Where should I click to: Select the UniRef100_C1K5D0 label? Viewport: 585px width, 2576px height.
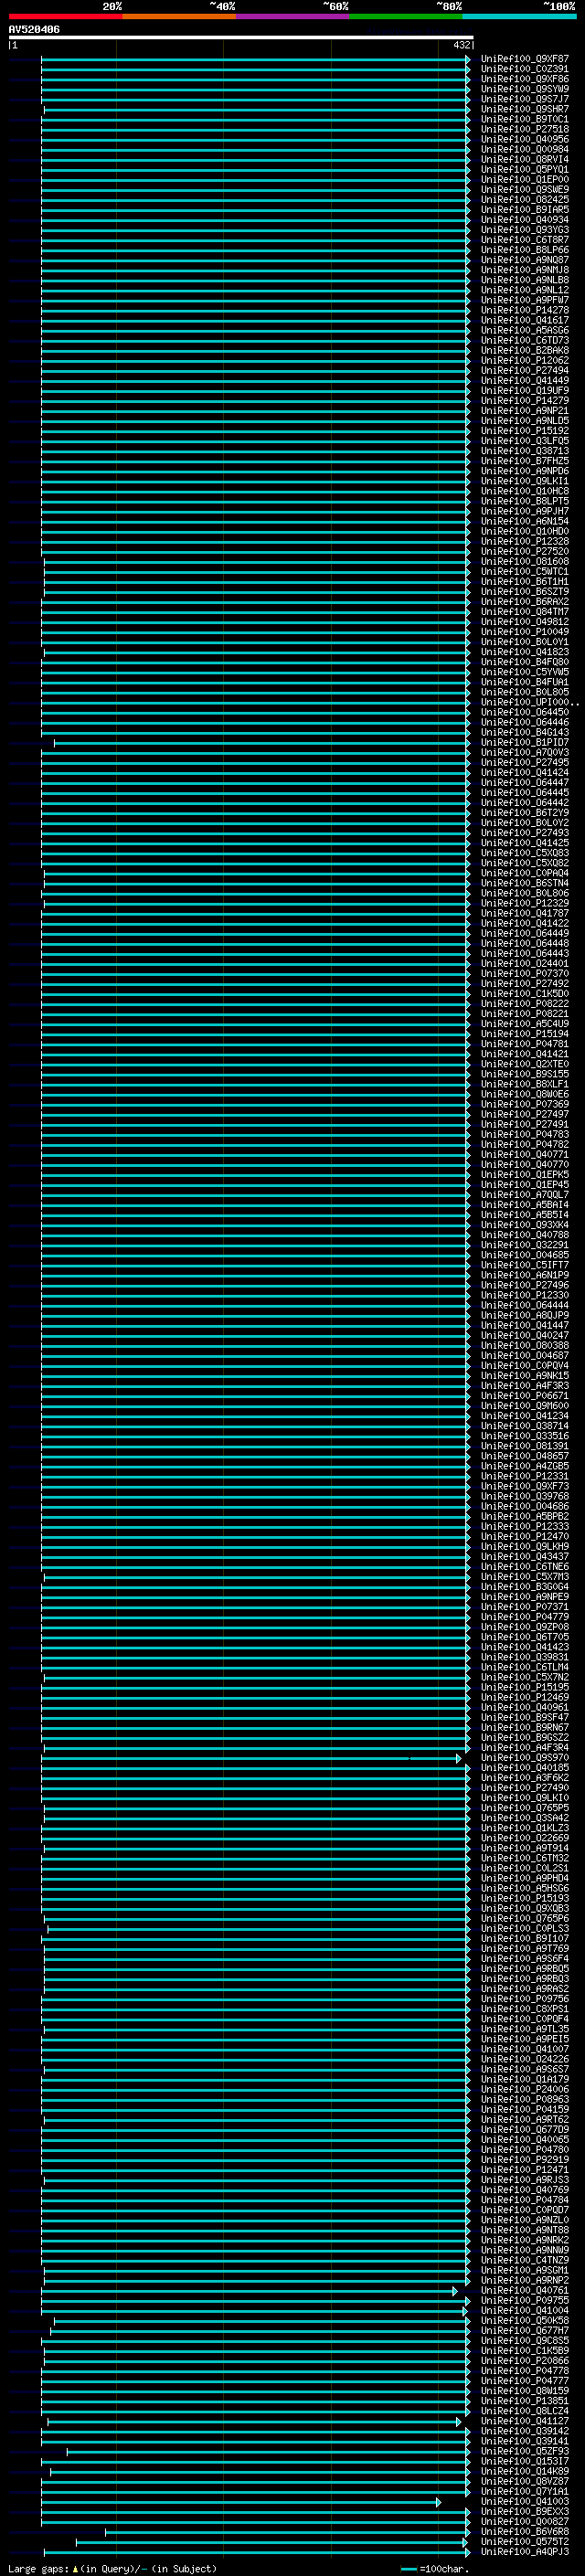coord(525,993)
